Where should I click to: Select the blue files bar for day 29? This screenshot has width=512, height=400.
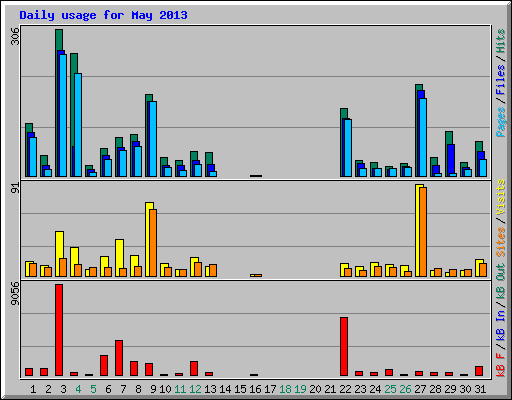pyautogui.click(x=450, y=159)
